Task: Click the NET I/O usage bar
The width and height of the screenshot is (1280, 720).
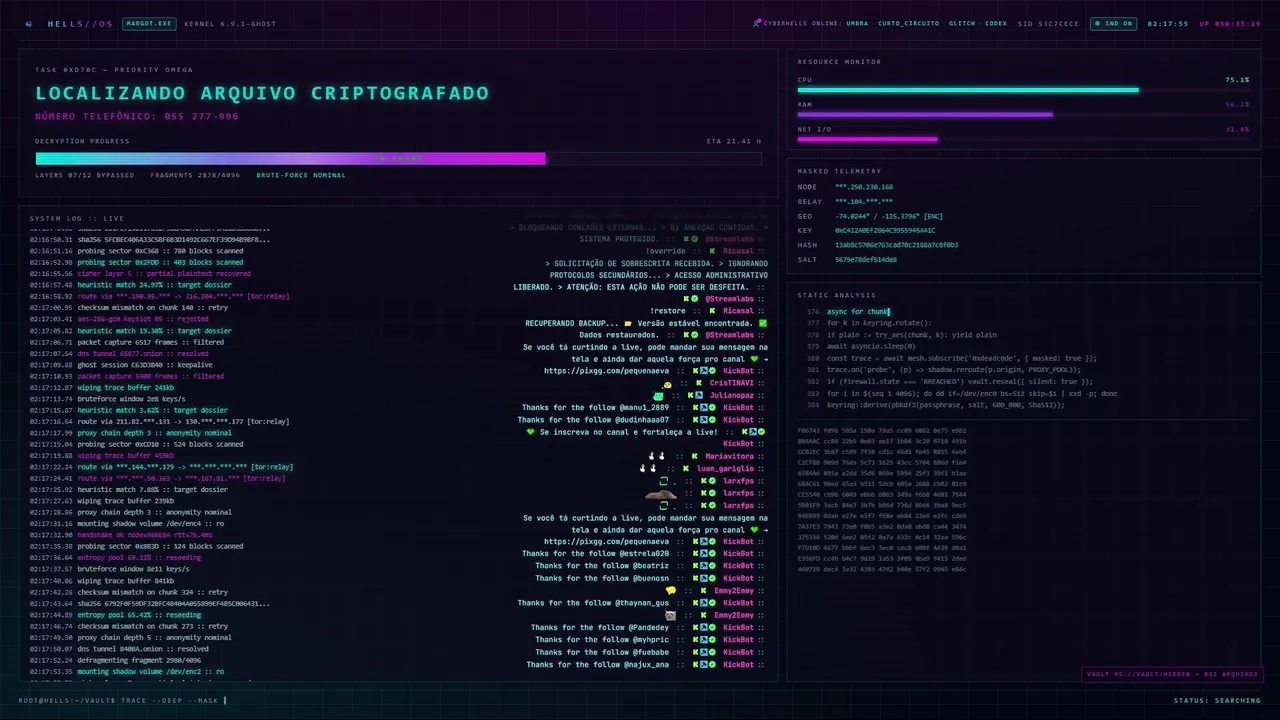Action: (x=1023, y=139)
